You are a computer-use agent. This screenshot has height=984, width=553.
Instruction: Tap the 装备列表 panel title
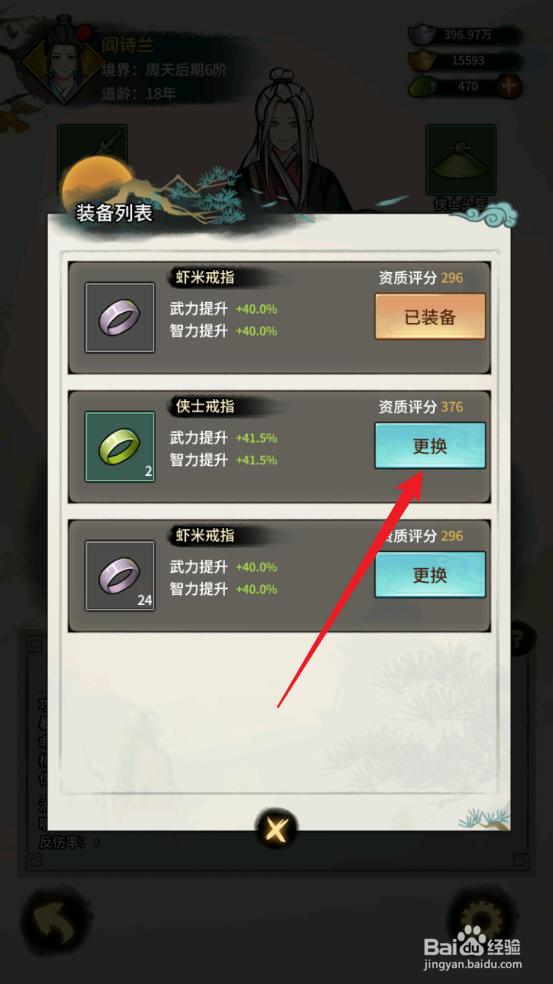[x=114, y=213]
